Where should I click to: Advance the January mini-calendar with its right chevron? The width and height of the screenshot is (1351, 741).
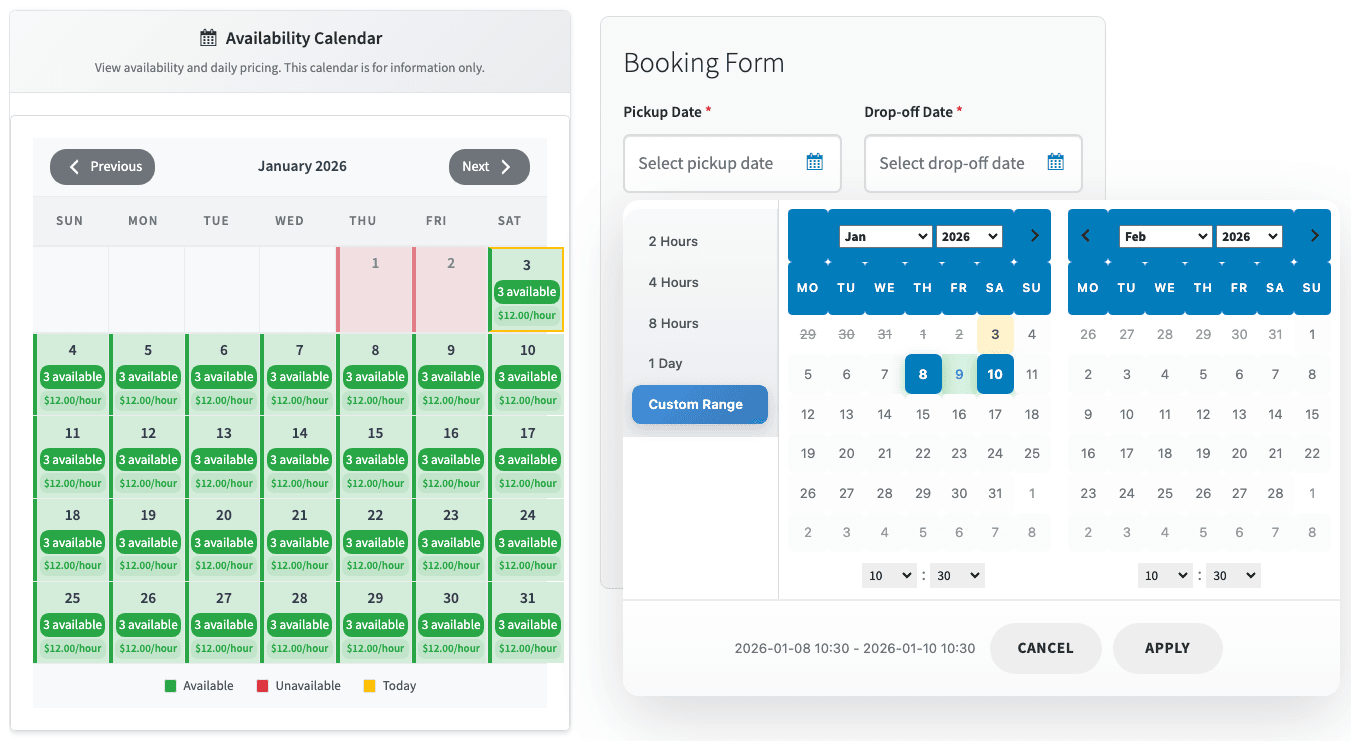[1034, 235]
